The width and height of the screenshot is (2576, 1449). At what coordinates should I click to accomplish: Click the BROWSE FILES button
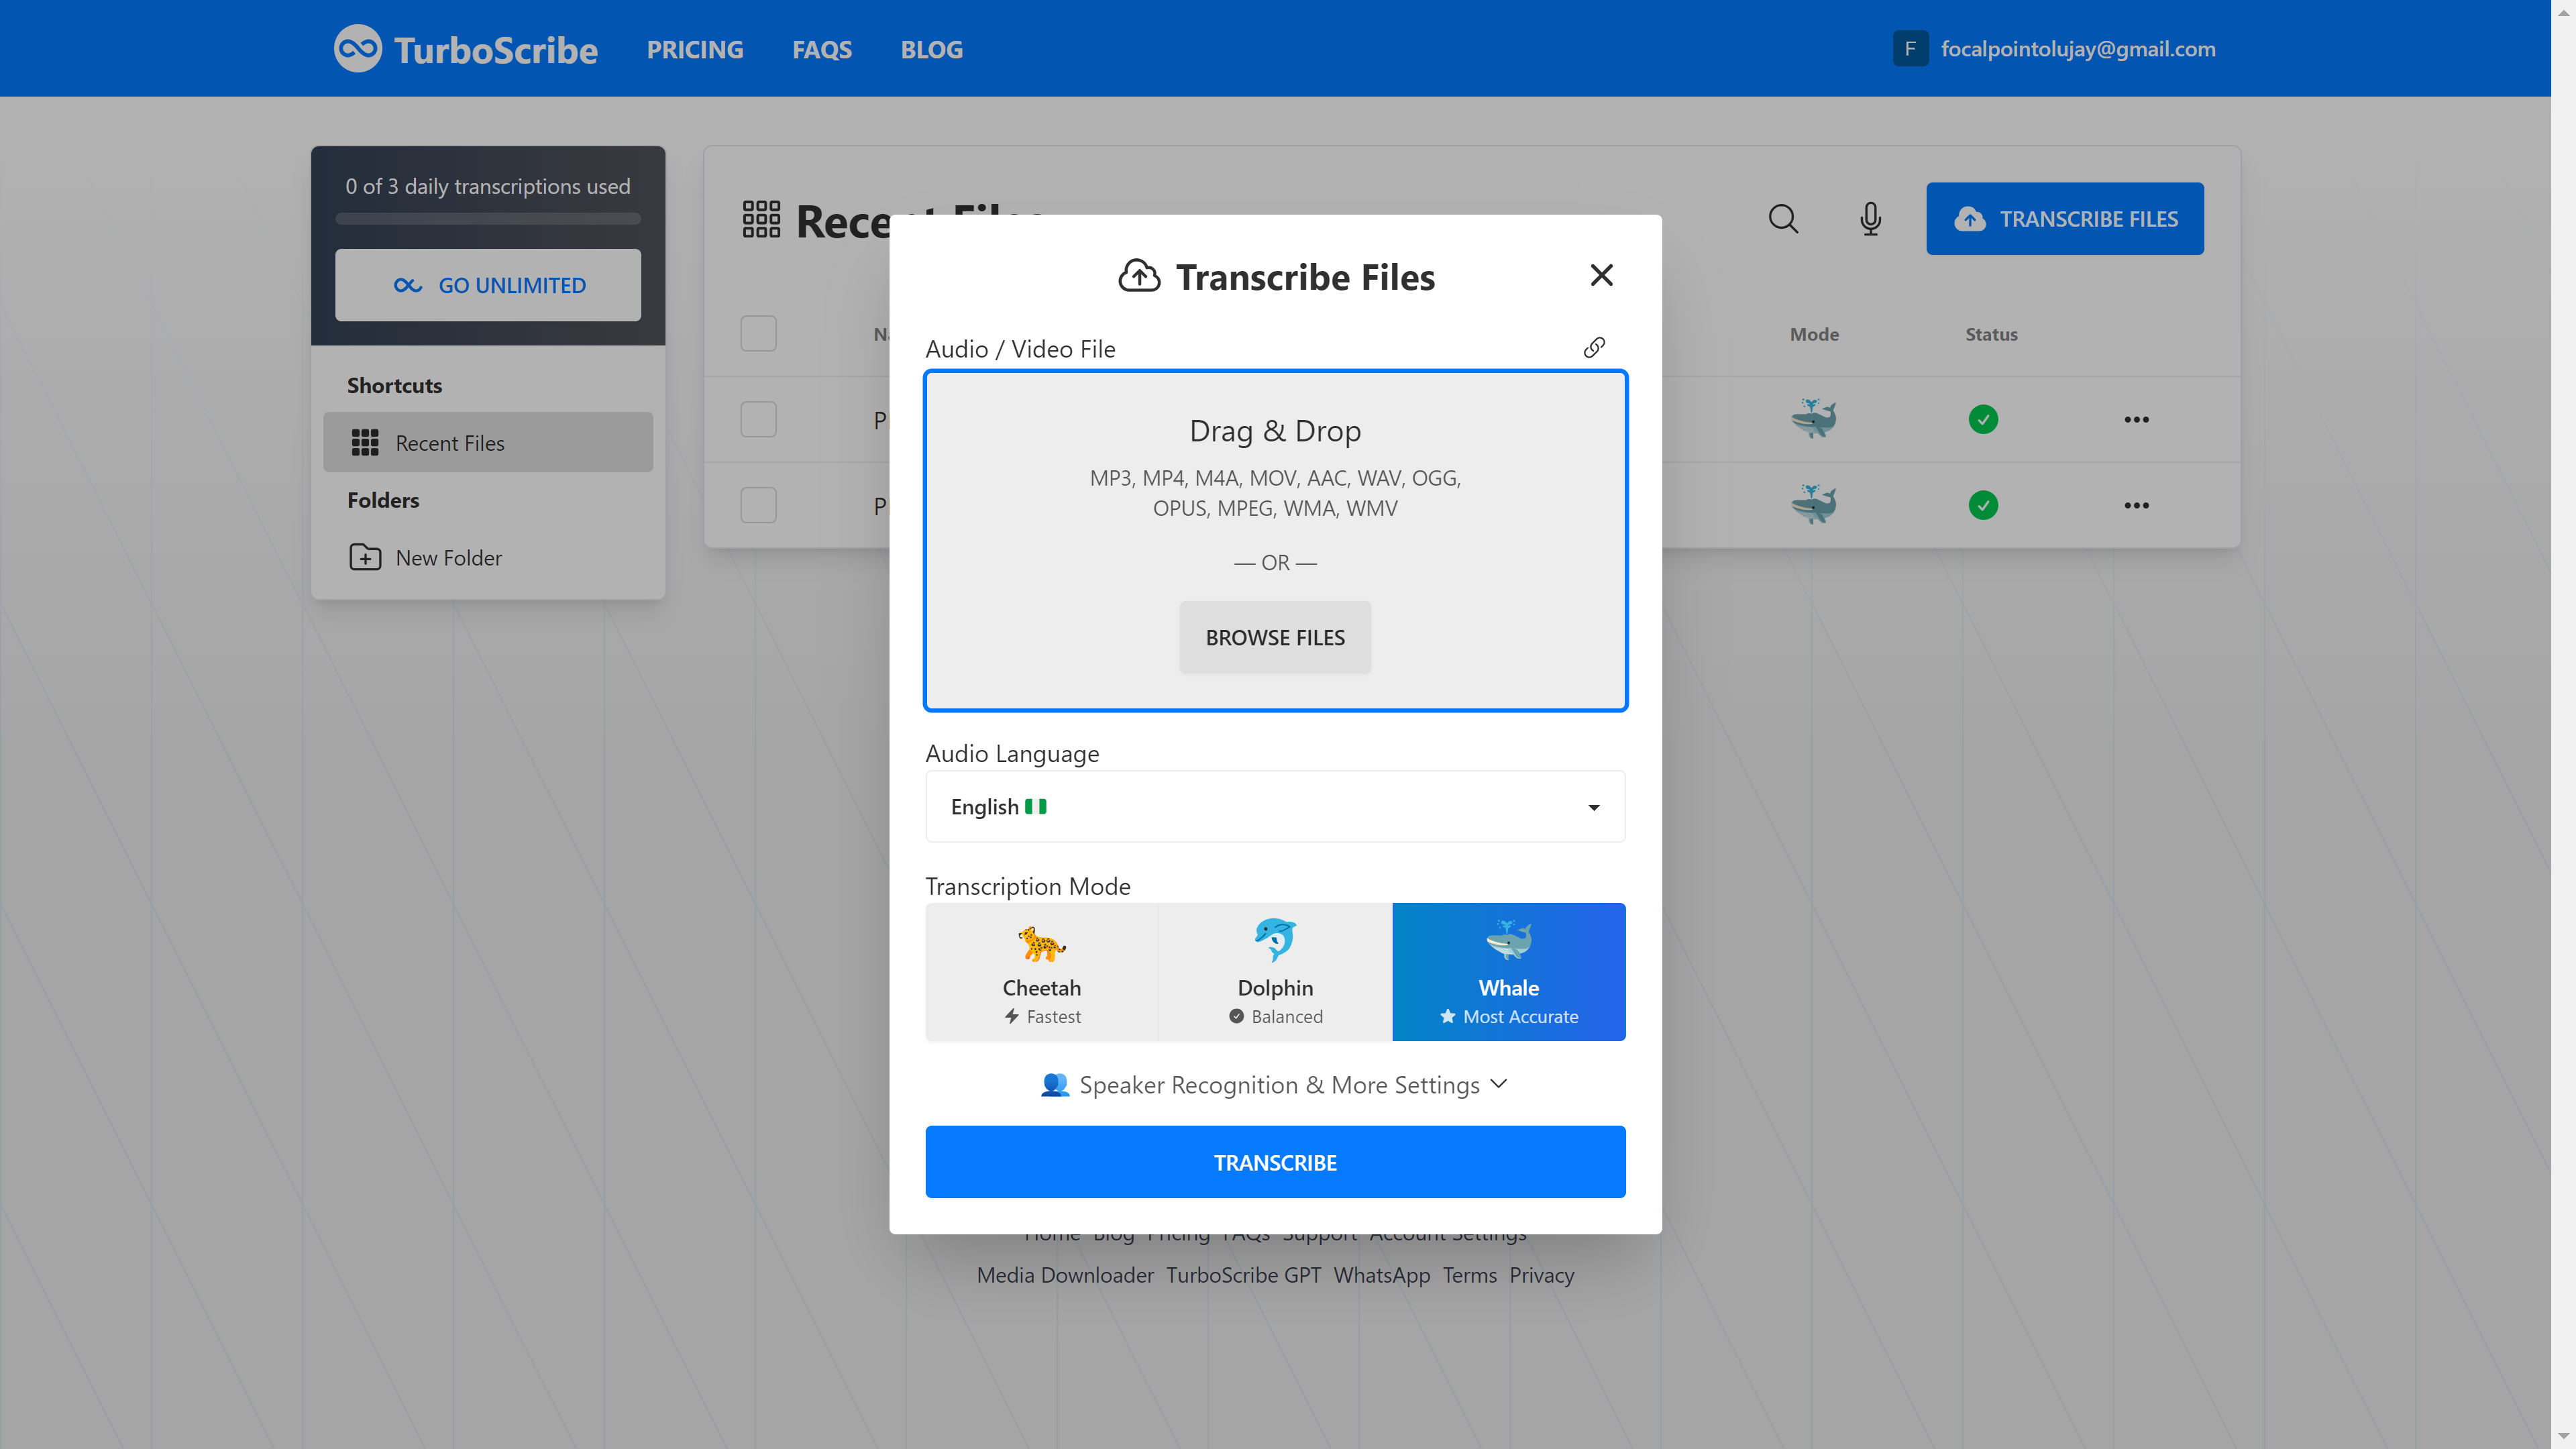coord(1275,637)
